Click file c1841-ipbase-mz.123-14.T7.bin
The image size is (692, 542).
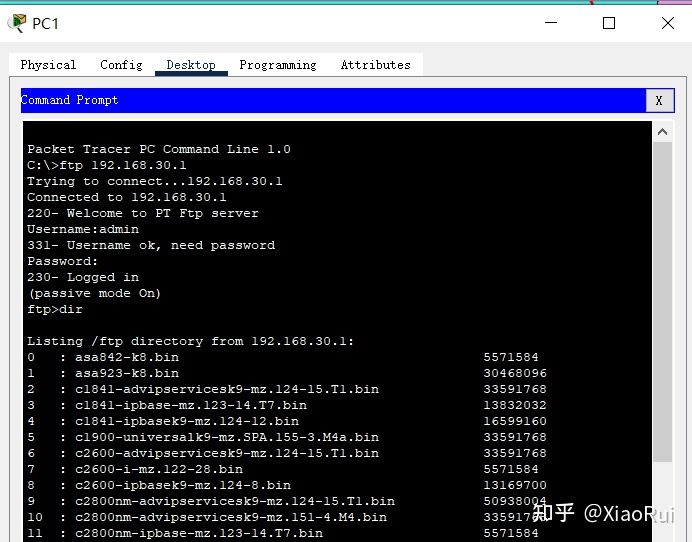tap(191, 405)
